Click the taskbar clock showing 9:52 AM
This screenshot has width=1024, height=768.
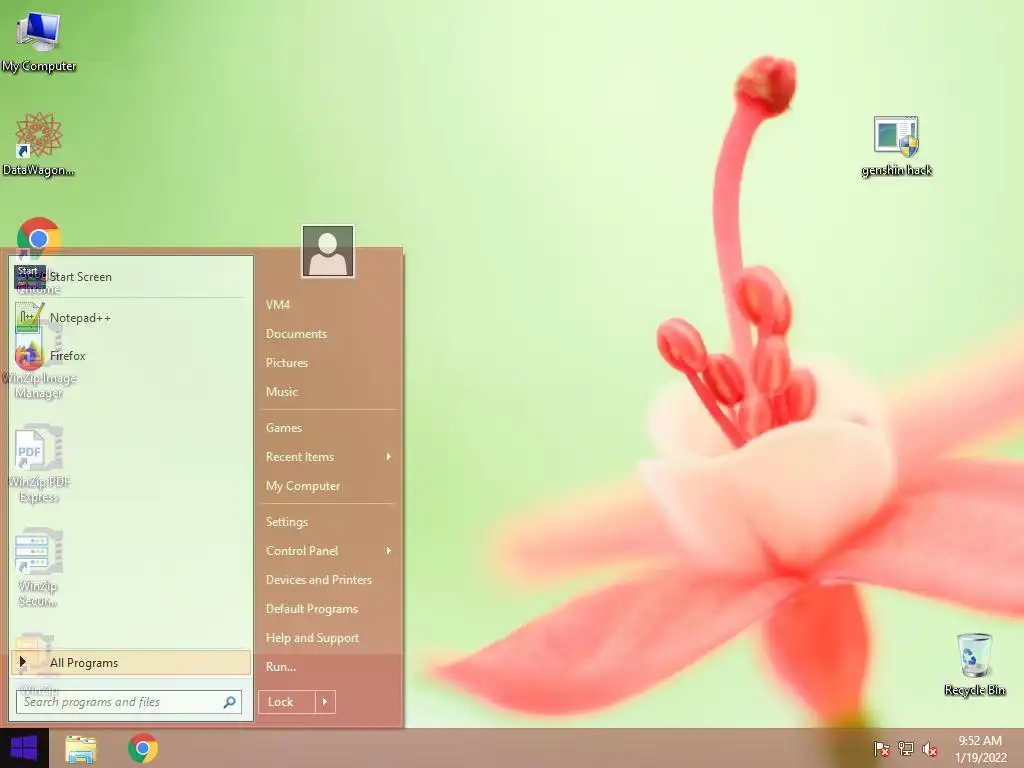tap(980, 749)
